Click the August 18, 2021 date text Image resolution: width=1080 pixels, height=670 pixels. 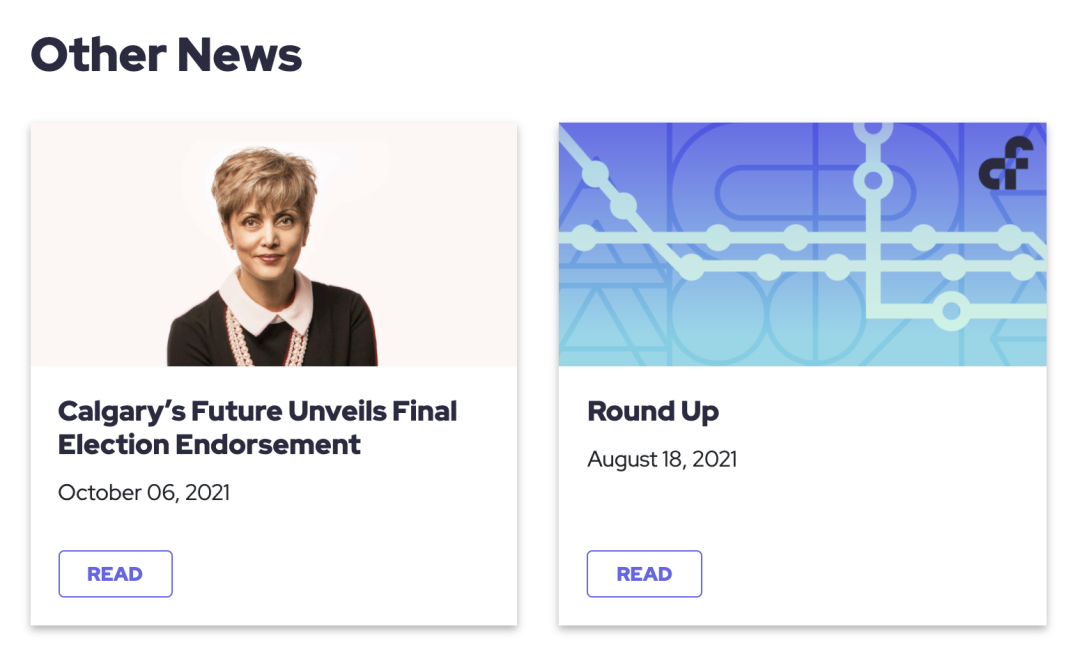tap(662, 459)
